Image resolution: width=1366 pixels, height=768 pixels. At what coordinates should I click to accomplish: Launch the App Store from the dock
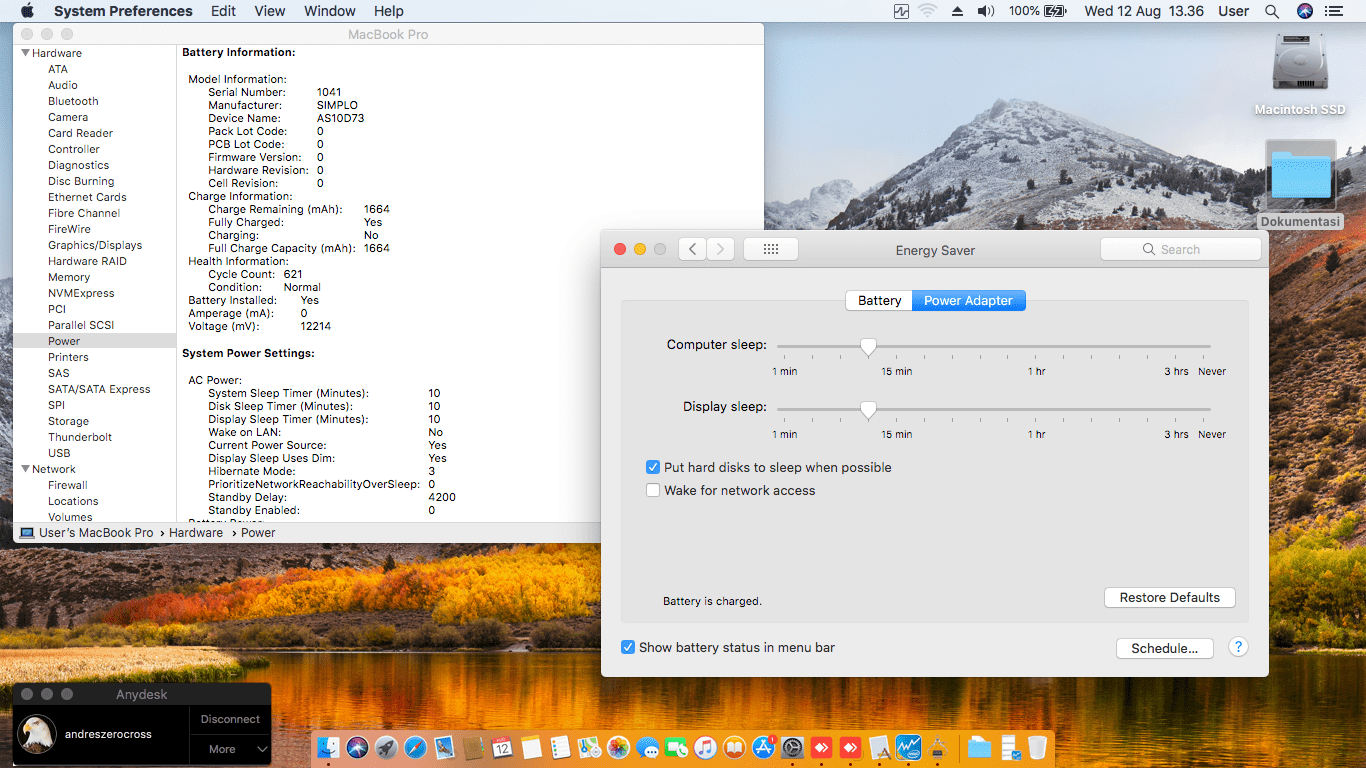coord(764,747)
